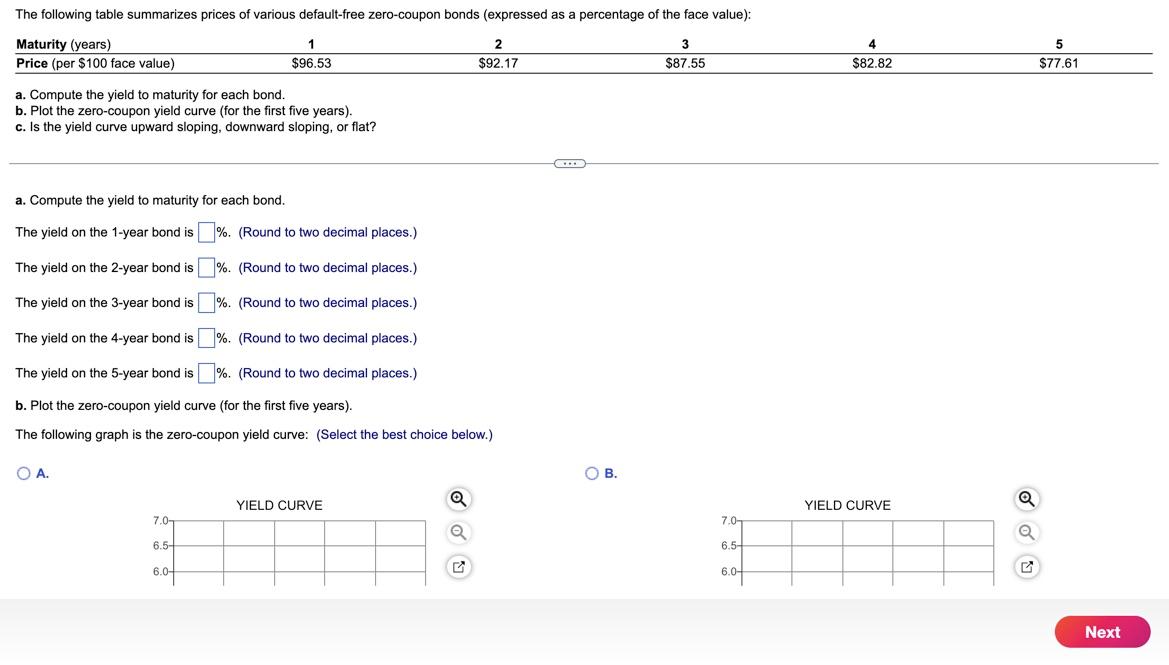1169x665 pixels.
Task: Zoom out on the graph for choice B
Action: coord(1025,531)
